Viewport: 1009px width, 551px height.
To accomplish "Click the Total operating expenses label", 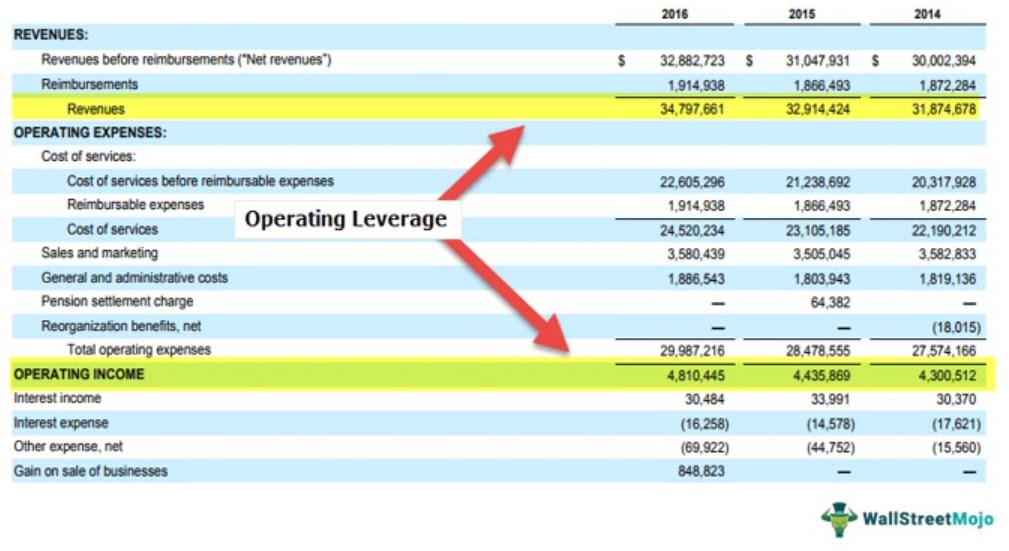I will (139, 350).
